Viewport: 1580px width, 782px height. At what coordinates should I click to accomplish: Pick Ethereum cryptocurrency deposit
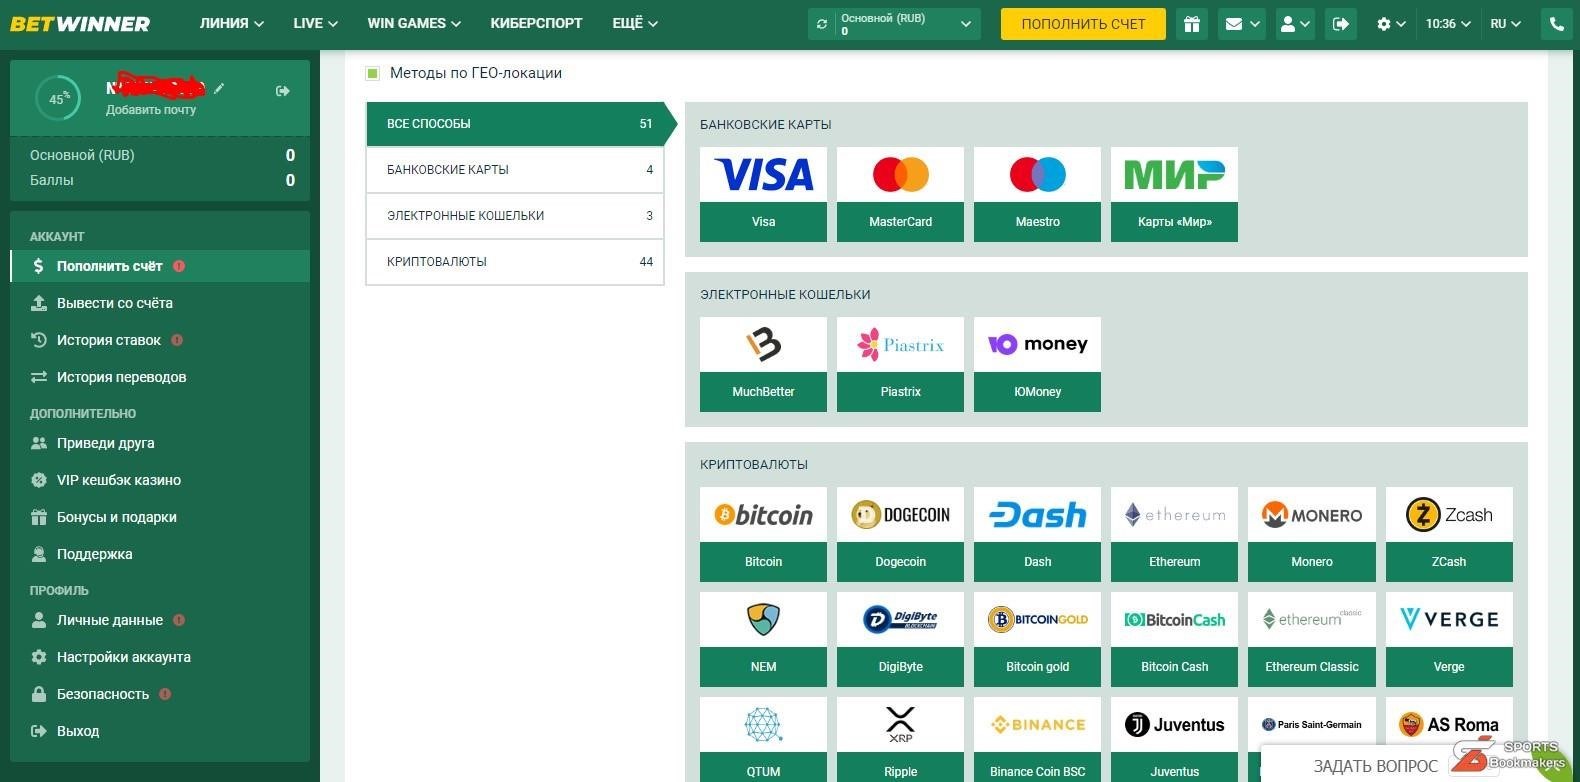tap(1174, 534)
